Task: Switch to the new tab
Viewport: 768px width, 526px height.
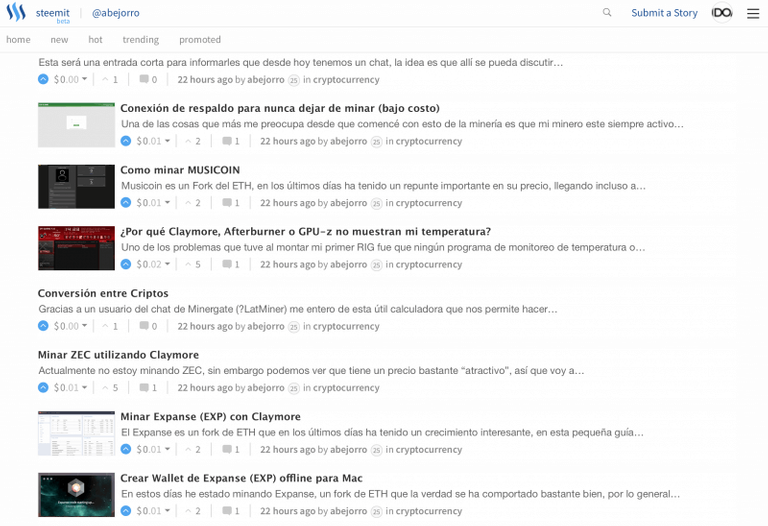Action: [x=59, y=40]
